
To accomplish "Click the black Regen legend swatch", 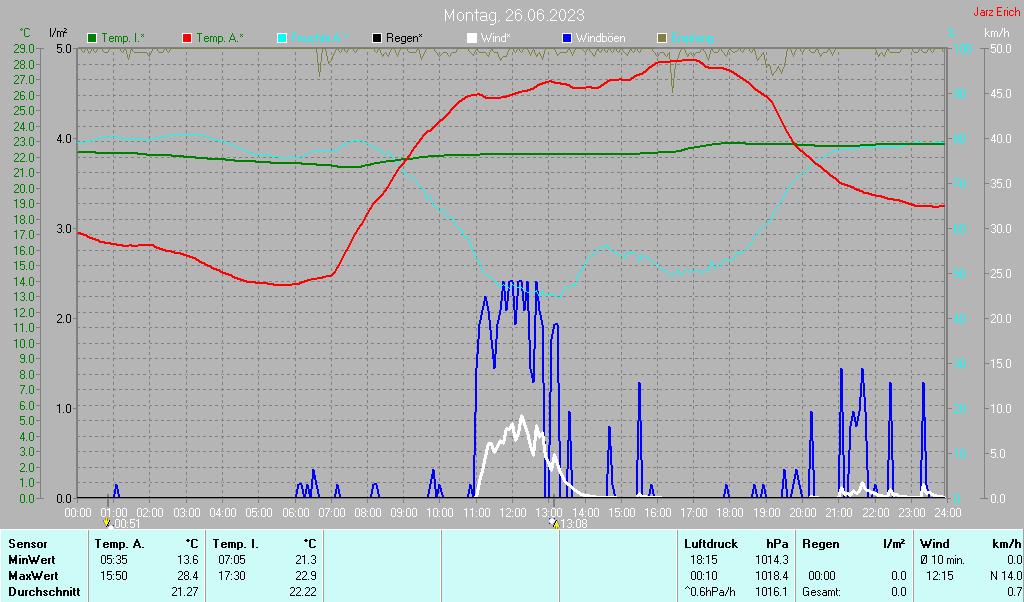I will (377, 39).
